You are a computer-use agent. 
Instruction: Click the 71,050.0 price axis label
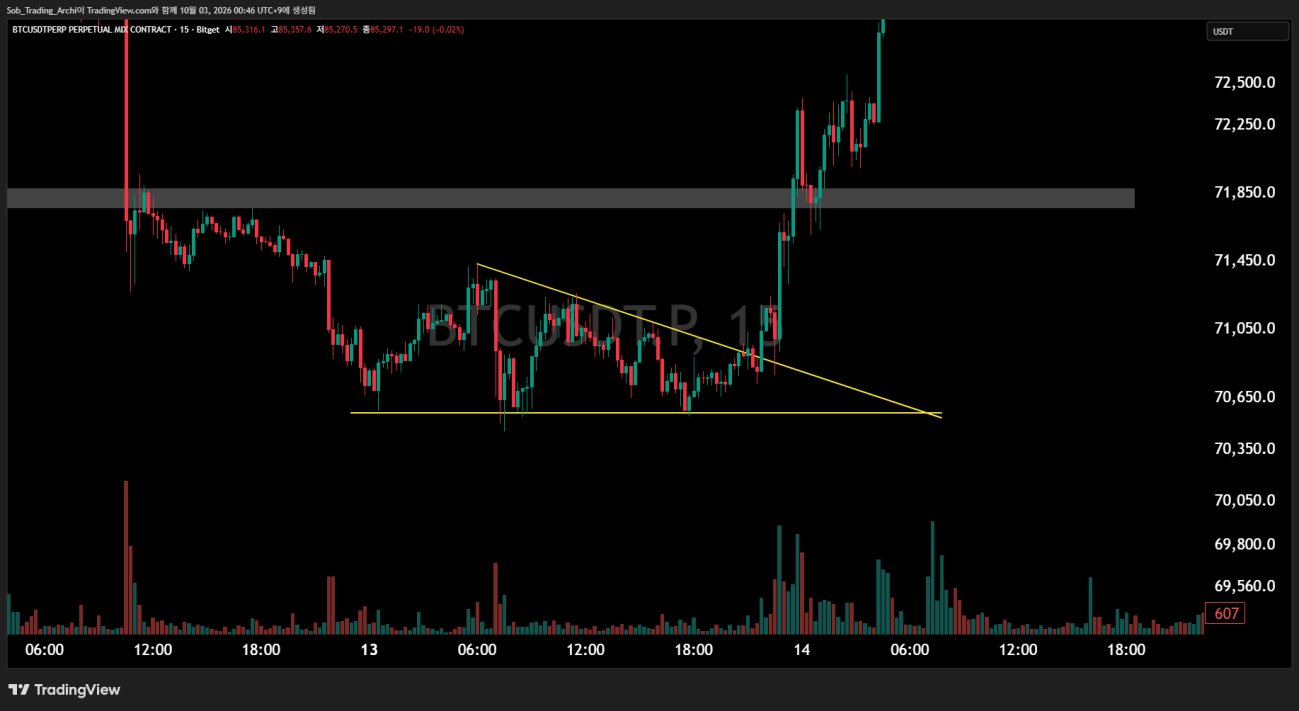tap(1244, 328)
